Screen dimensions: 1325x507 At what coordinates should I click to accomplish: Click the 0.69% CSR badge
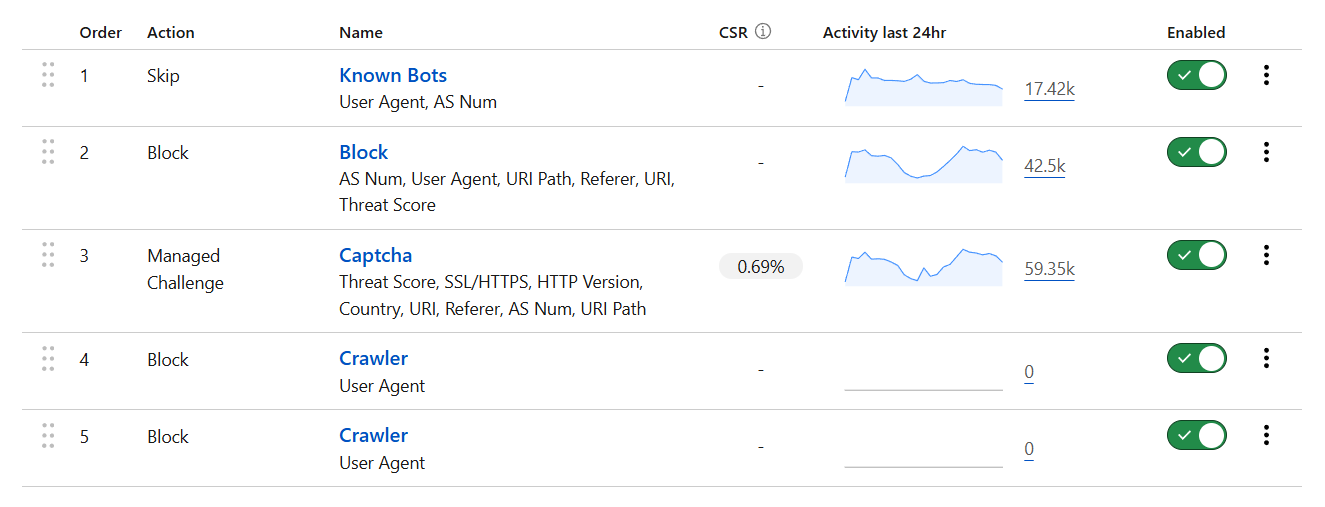(x=760, y=267)
